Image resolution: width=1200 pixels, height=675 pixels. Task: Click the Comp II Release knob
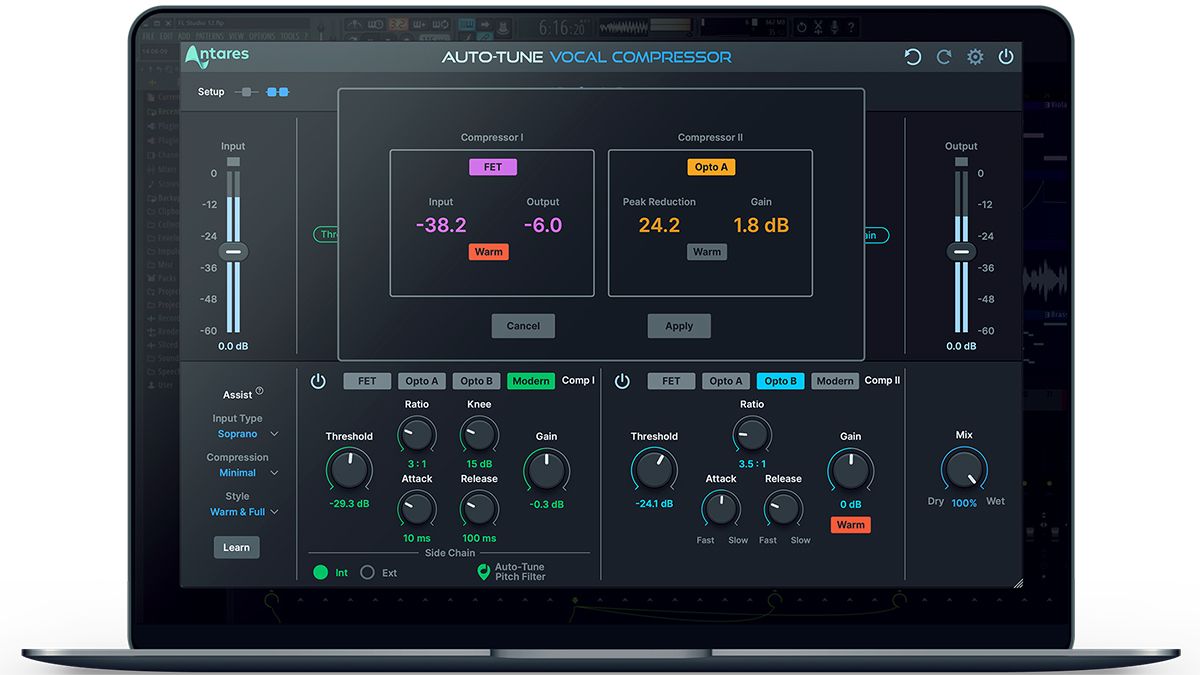pos(783,509)
